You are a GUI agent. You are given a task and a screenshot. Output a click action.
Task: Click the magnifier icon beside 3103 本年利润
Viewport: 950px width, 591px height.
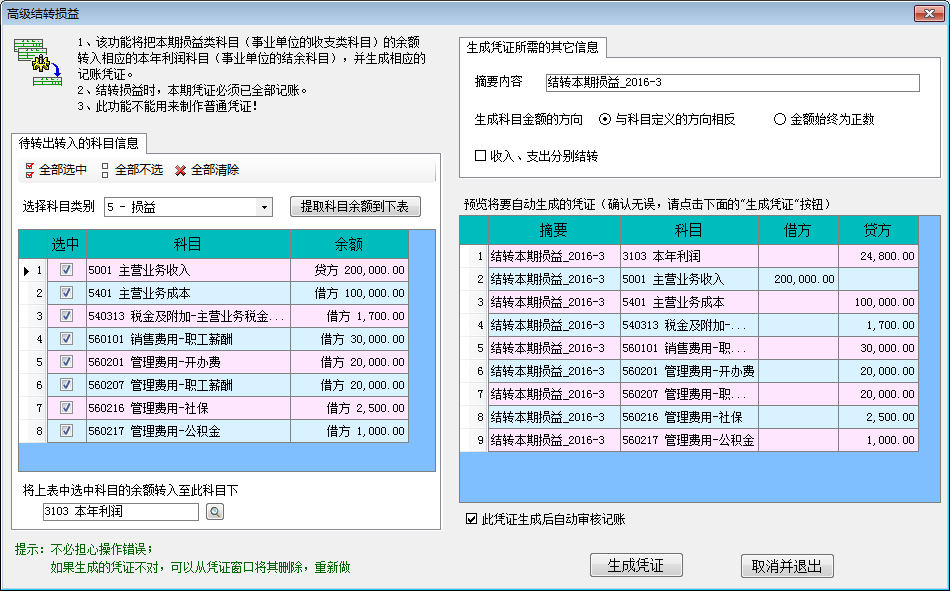coord(214,512)
